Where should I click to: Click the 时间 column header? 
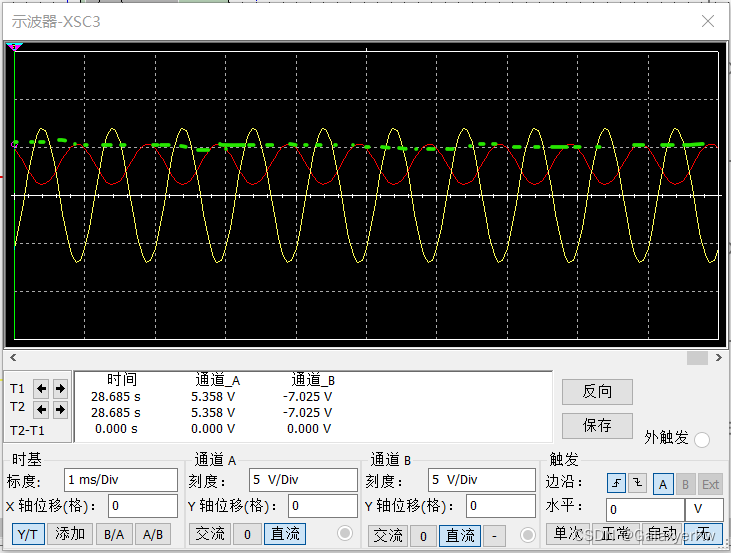[122, 380]
